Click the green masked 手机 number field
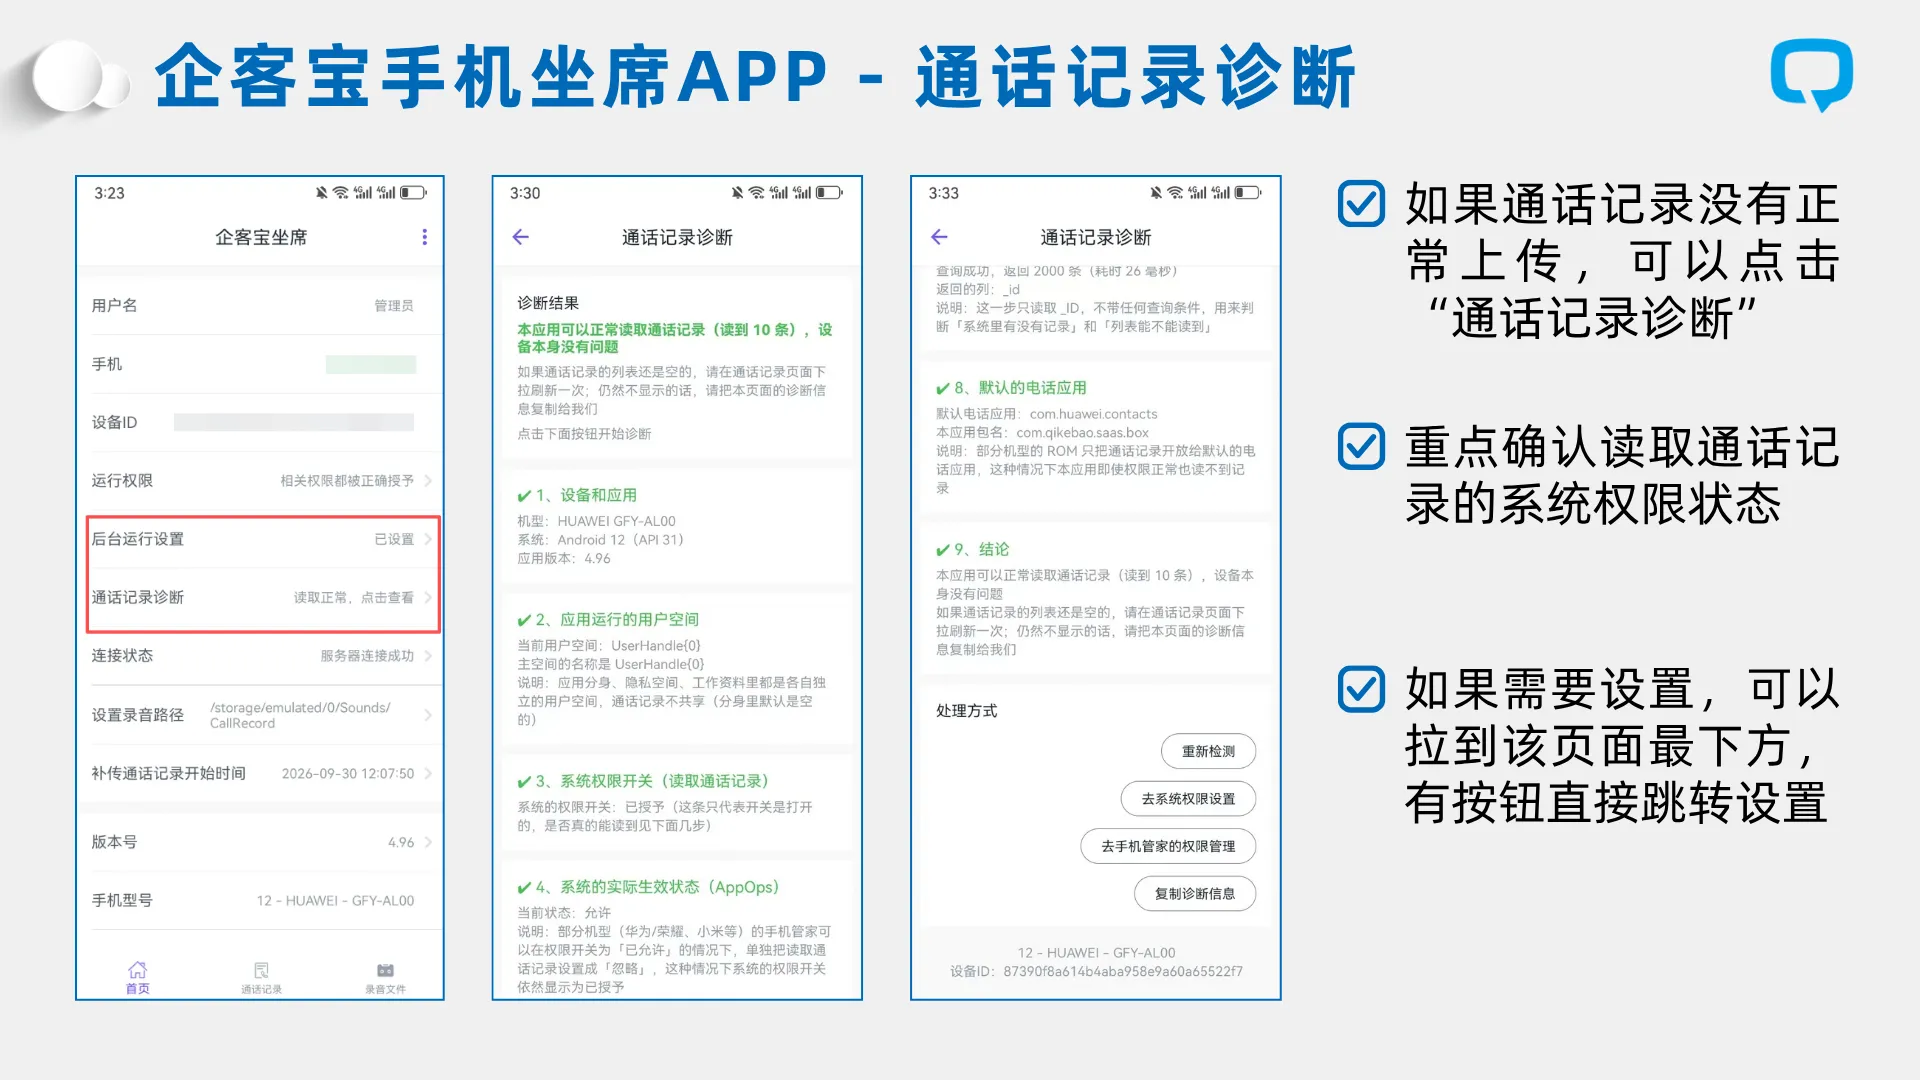 (371, 364)
